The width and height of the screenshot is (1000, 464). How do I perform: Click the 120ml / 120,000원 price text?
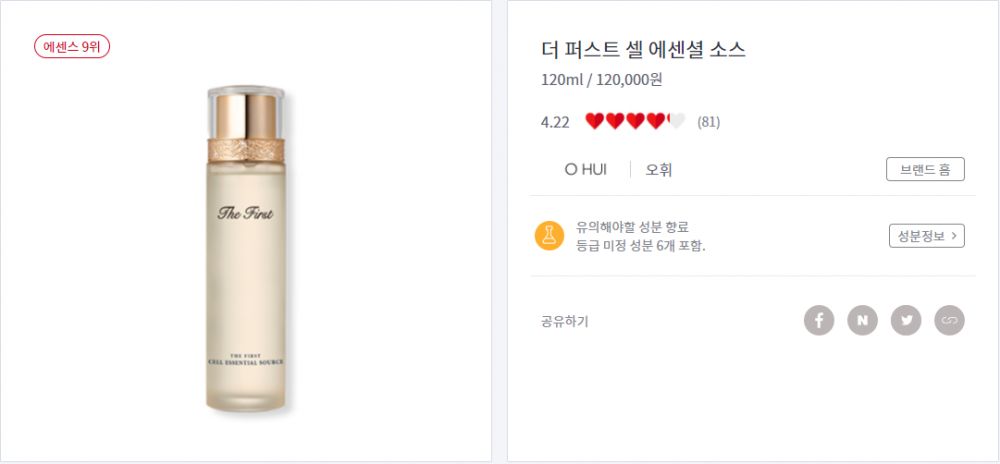[x=601, y=80]
